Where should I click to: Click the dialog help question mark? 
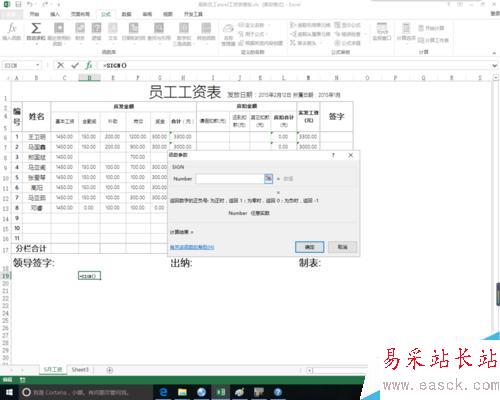(333, 155)
